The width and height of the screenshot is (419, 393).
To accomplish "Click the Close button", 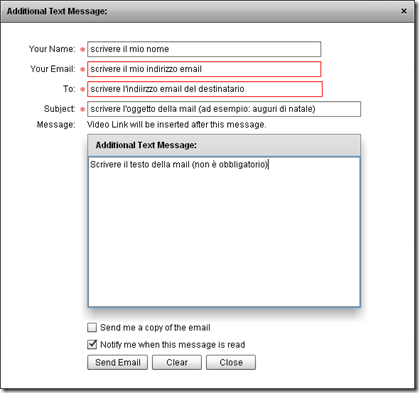I will click(231, 362).
